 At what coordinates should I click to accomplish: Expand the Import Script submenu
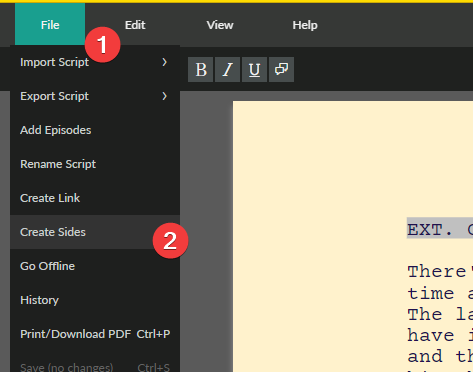(95, 62)
